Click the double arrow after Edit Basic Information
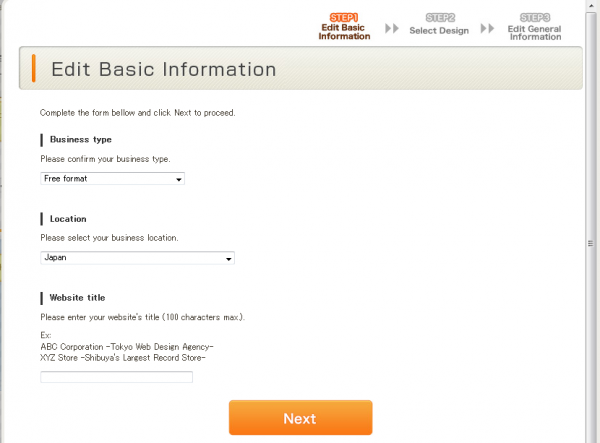Image resolution: width=600 pixels, height=443 pixels. coord(391,29)
